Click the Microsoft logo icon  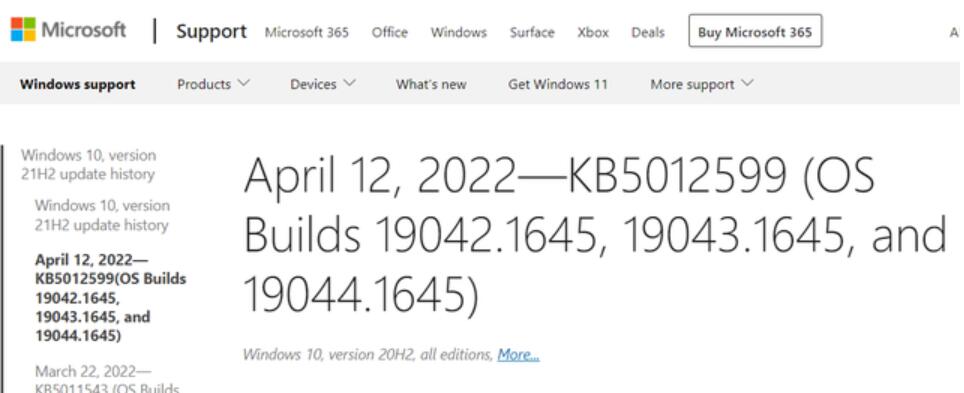coord(23,30)
